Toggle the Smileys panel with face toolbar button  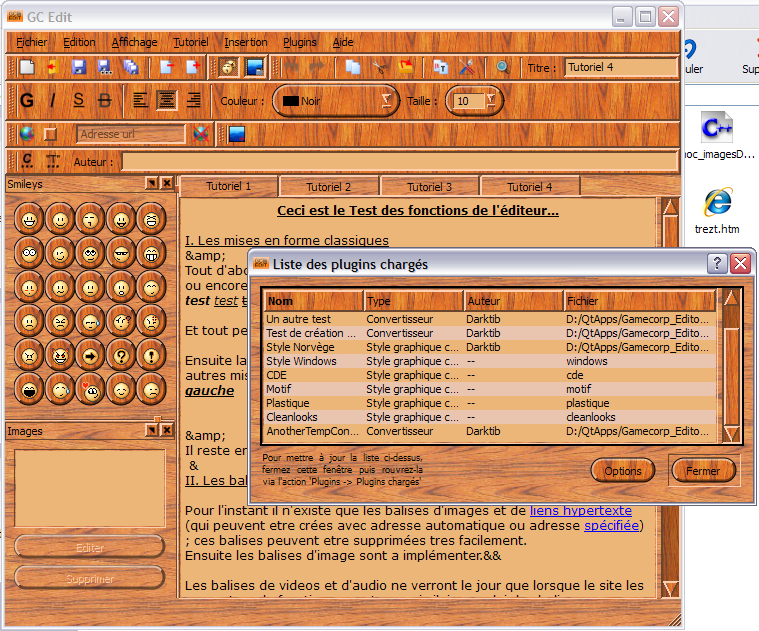pyautogui.click(x=229, y=67)
